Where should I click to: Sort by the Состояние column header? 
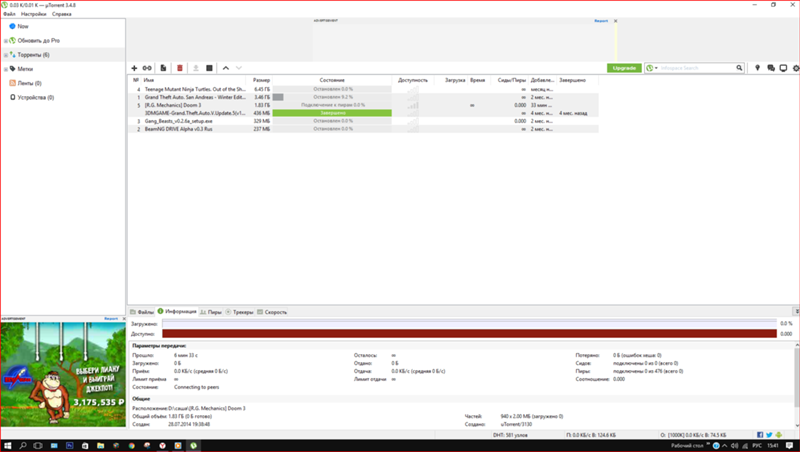332,80
